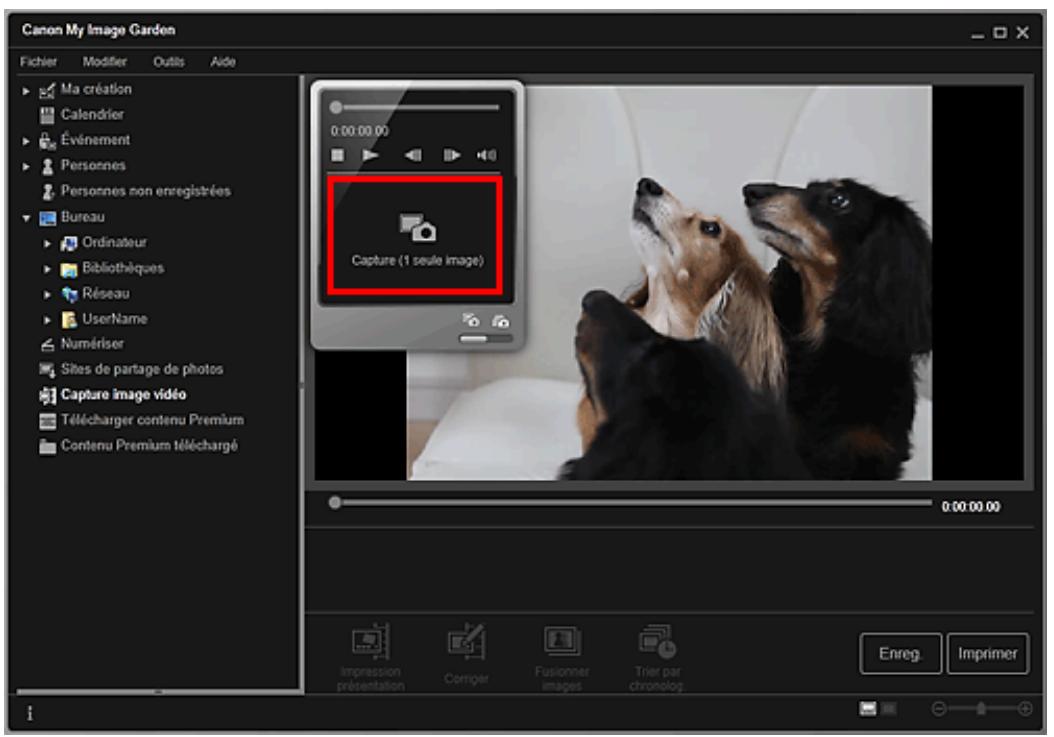
Task: Mute the video audio with the speaker icon
Action: tap(487, 154)
